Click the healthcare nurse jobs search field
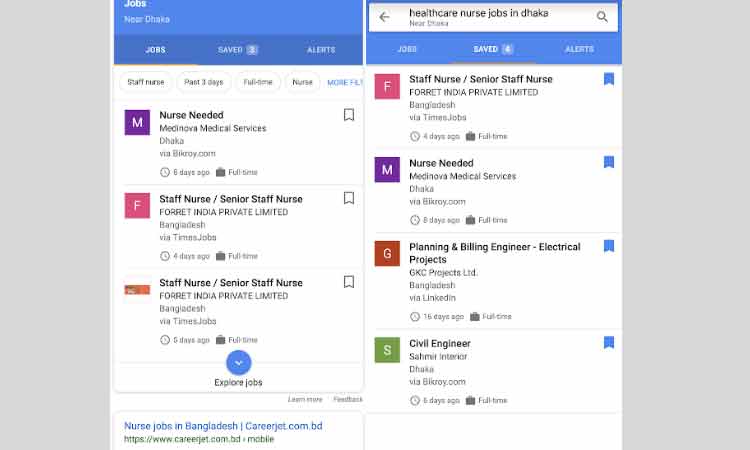750x450 pixels. pyautogui.click(x=493, y=17)
